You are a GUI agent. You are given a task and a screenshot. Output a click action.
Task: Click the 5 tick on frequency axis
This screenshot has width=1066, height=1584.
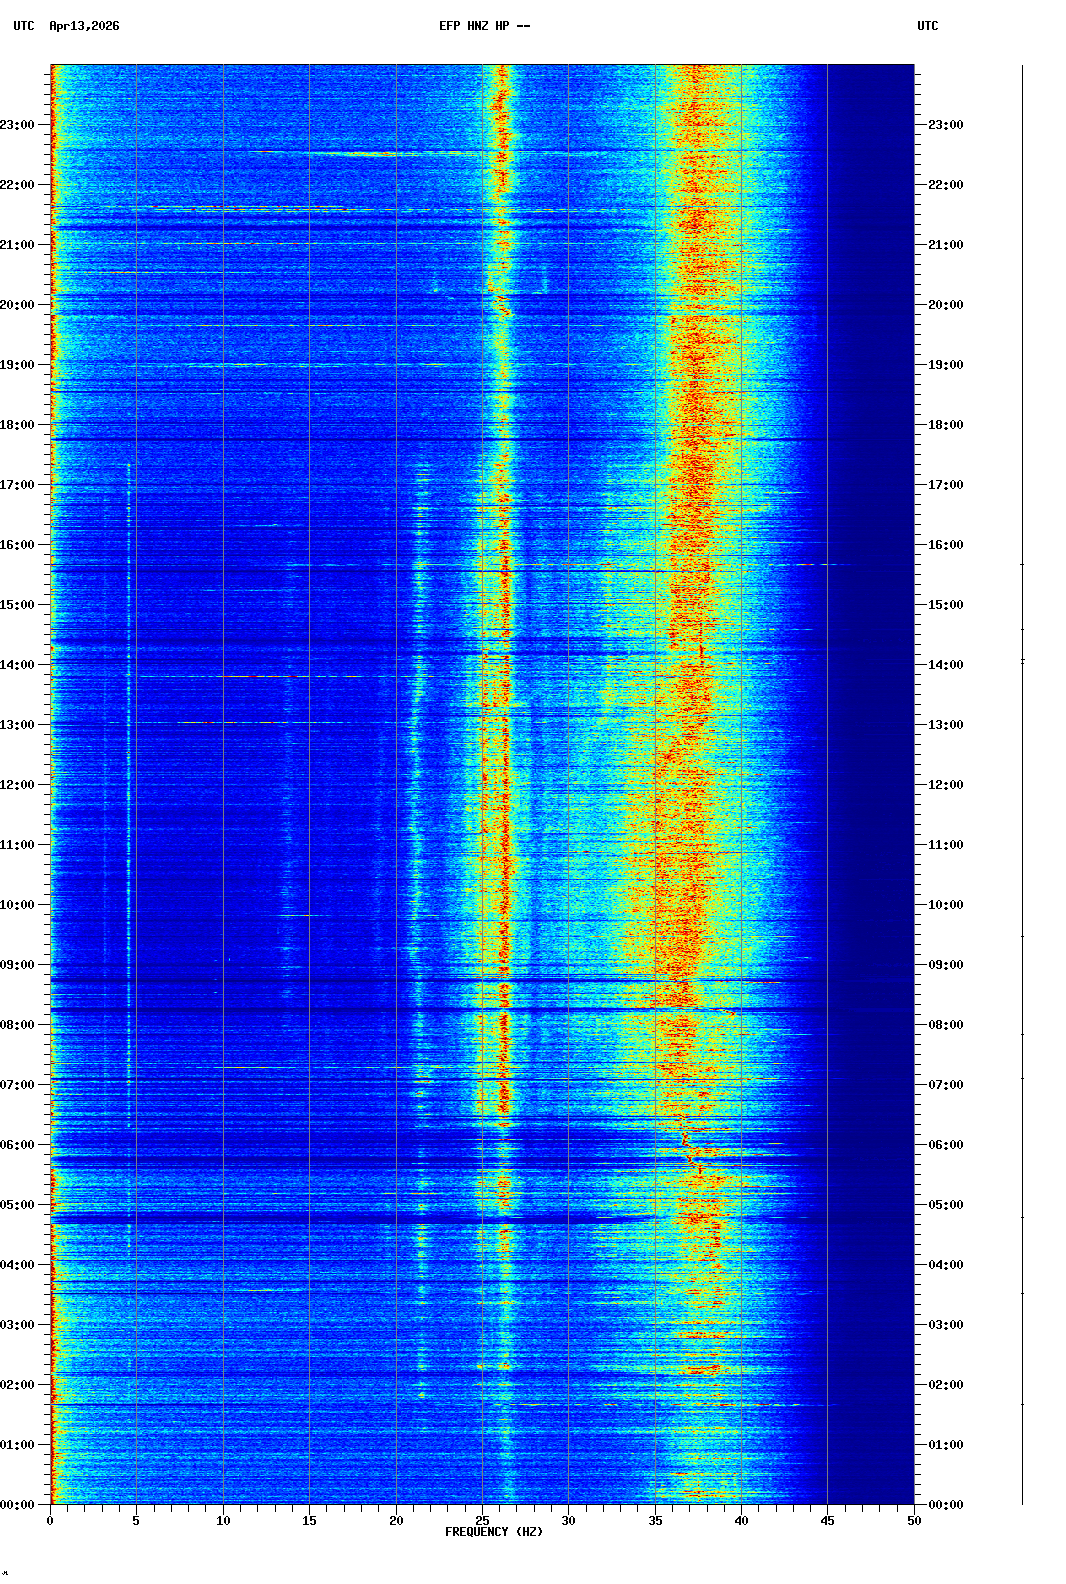(x=136, y=1521)
